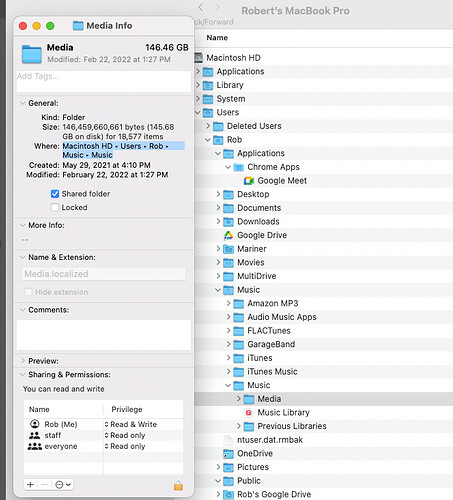
Task: Open privilege dropdown for everyone
Action: point(125,446)
